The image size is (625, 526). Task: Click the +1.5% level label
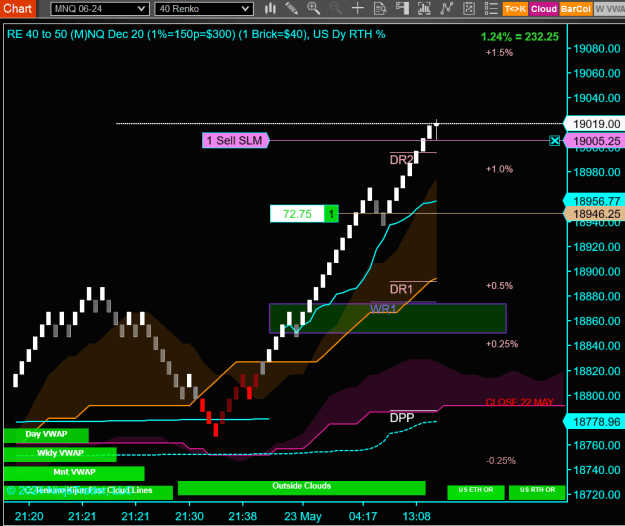(x=499, y=53)
